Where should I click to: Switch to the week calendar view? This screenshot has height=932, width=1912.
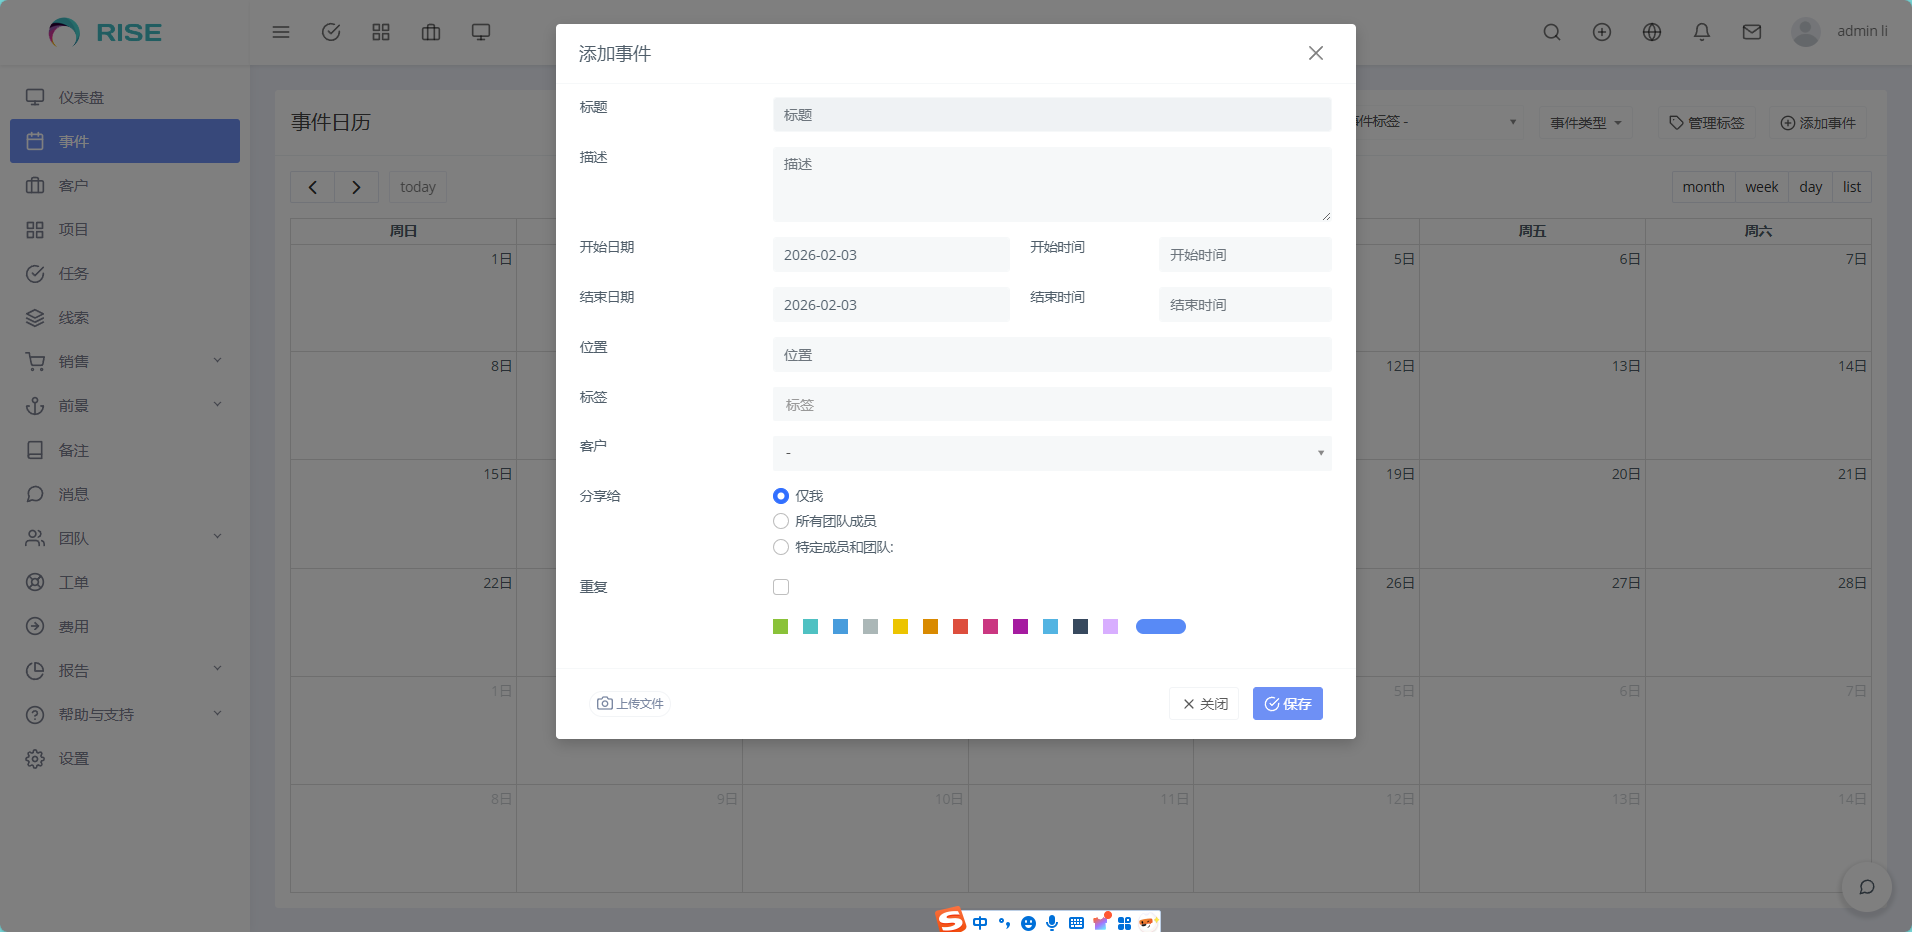click(x=1761, y=187)
